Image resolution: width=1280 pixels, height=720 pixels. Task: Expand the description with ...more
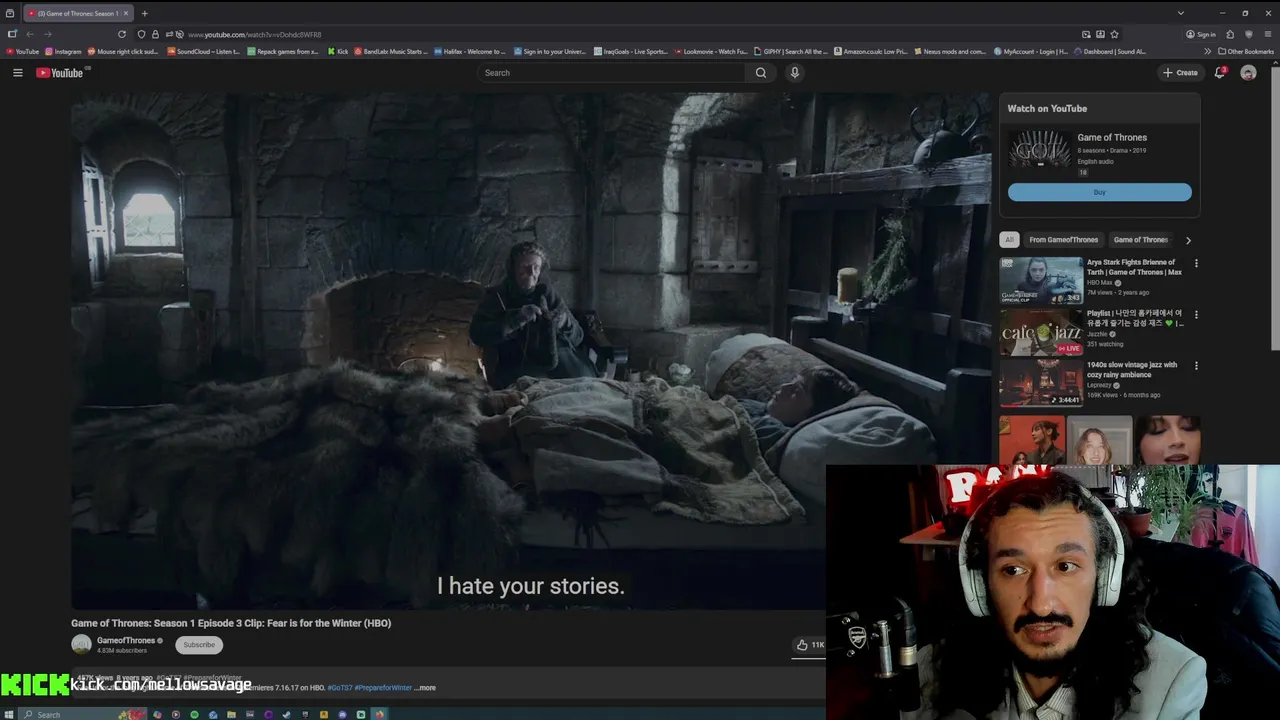pos(425,688)
